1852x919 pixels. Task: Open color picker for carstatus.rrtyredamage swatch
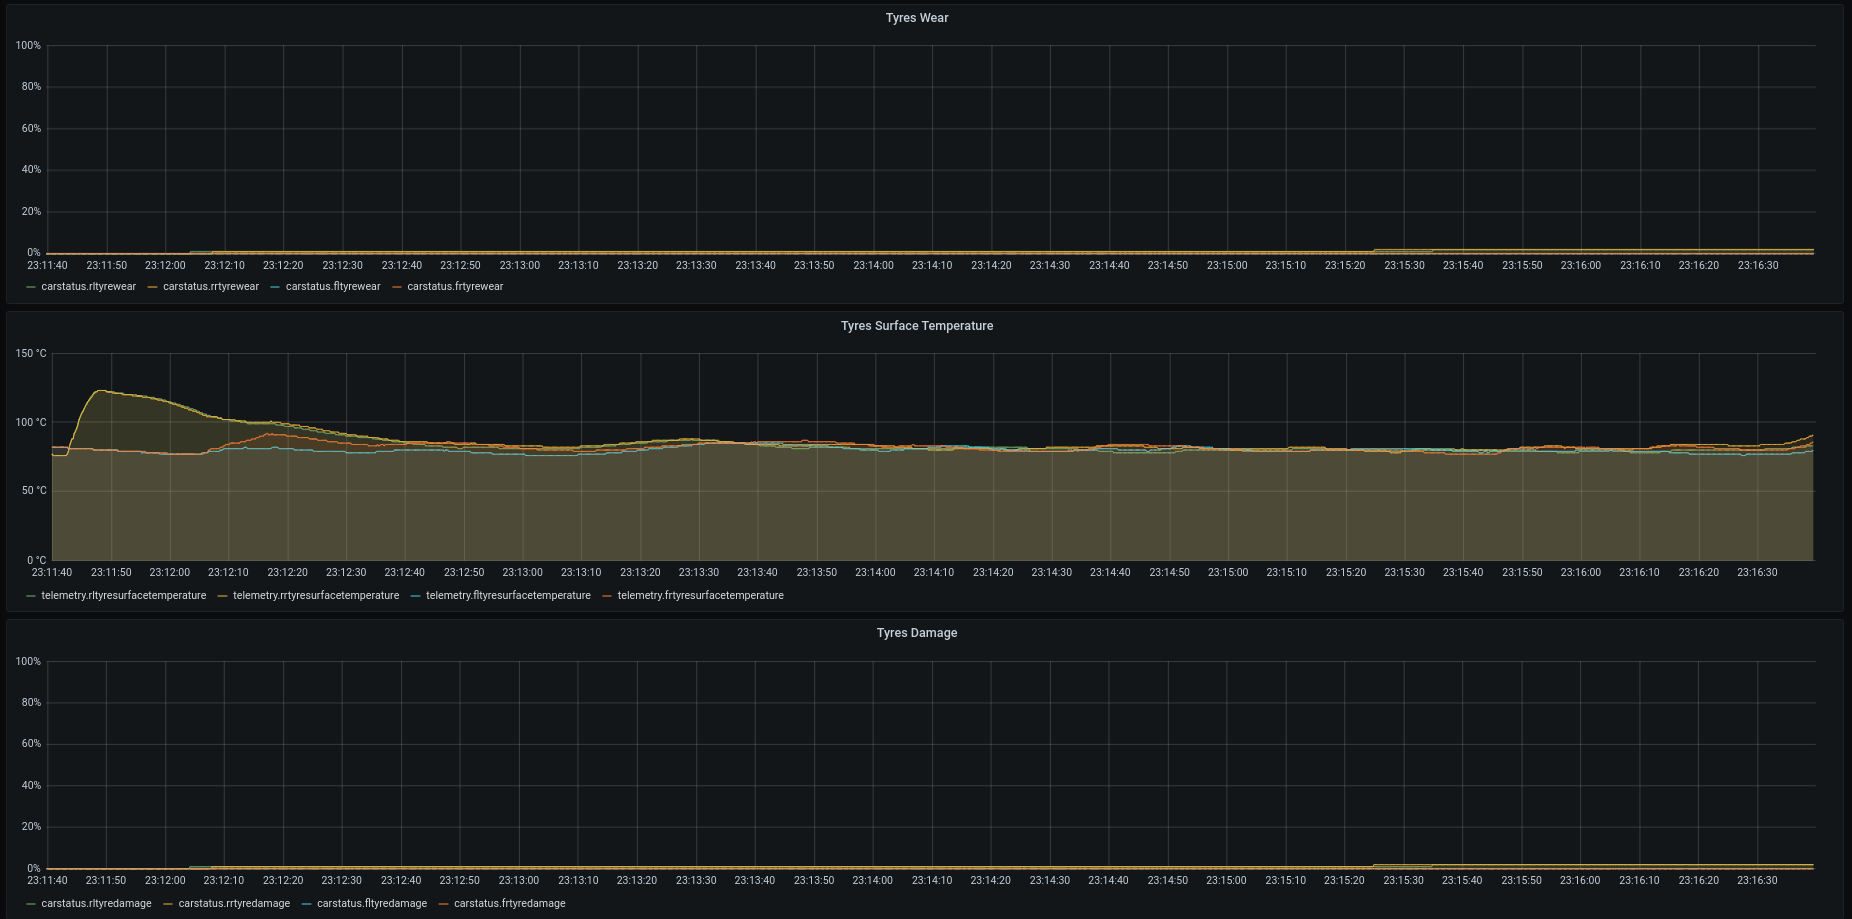[x=169, y=904]
